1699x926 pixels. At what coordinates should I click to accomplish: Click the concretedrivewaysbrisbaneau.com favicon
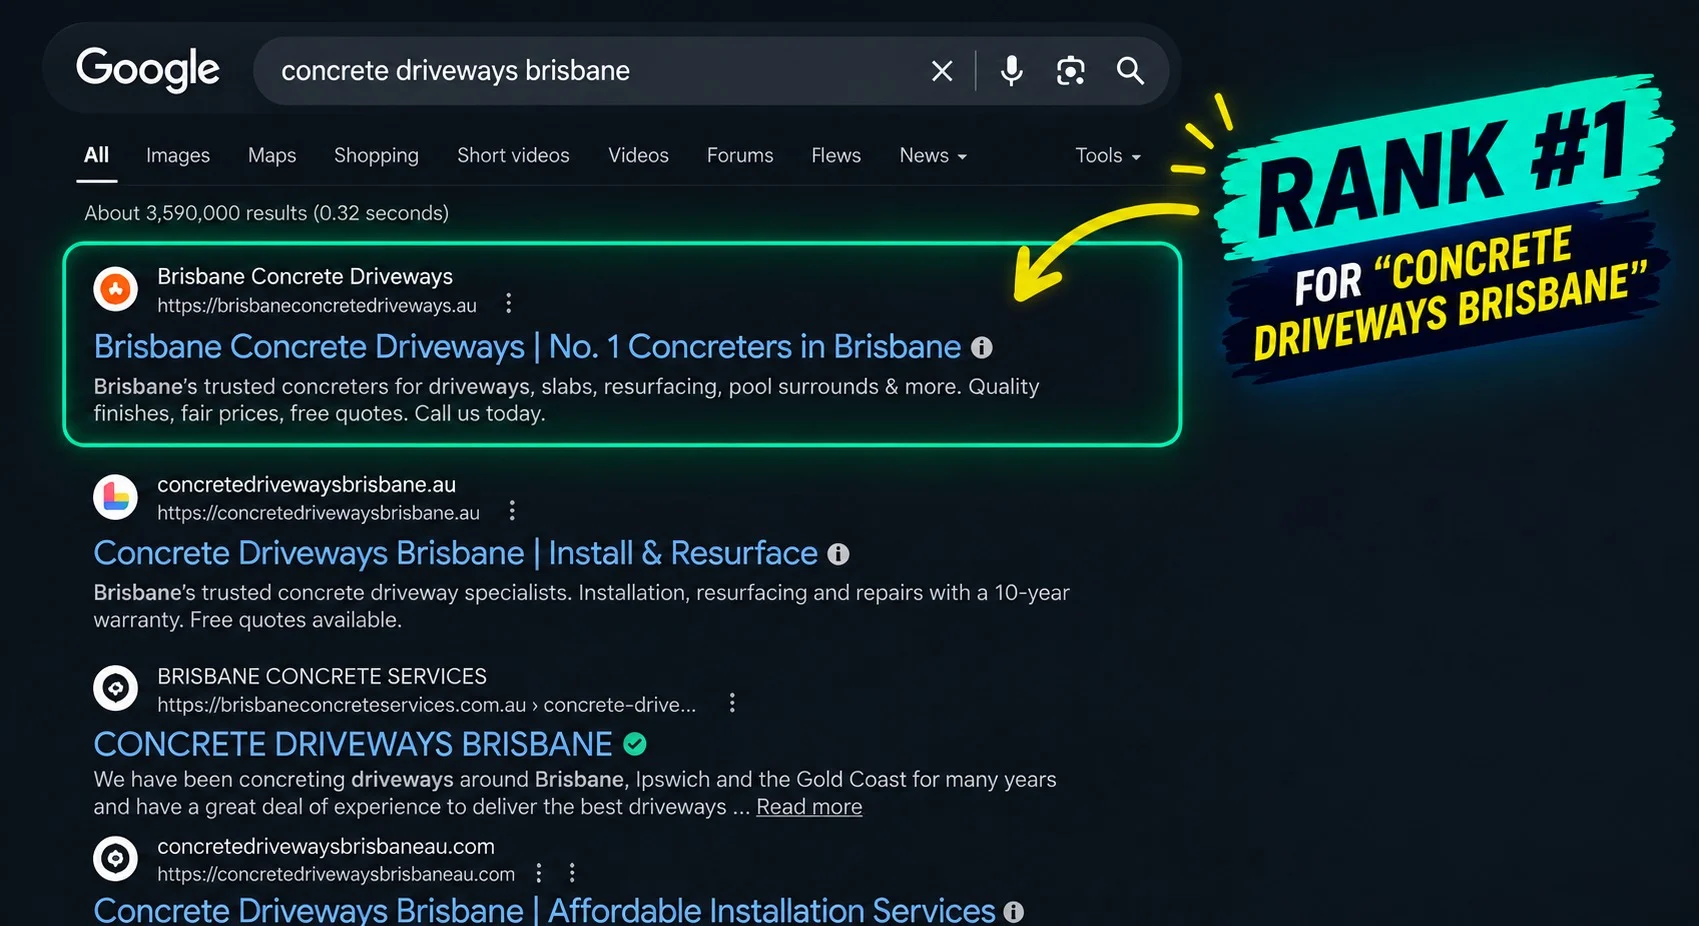pos(116,859)
